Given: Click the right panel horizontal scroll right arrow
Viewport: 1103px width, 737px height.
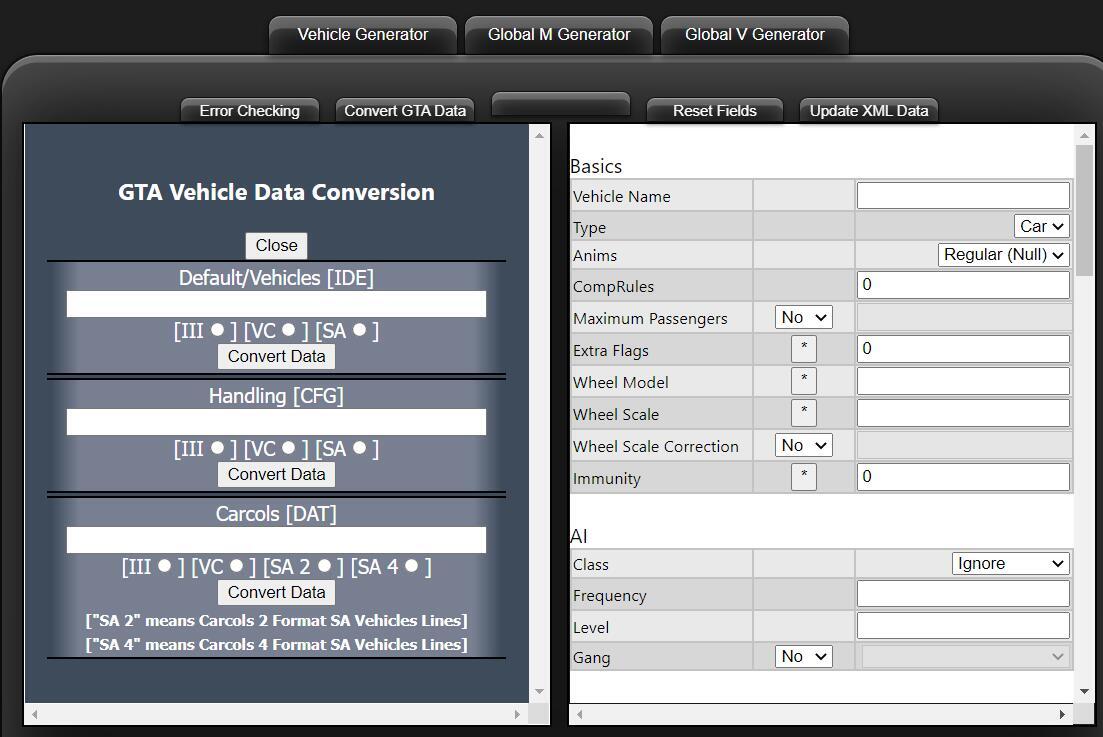Looking at the screenshot, I should pos(1062,714).
